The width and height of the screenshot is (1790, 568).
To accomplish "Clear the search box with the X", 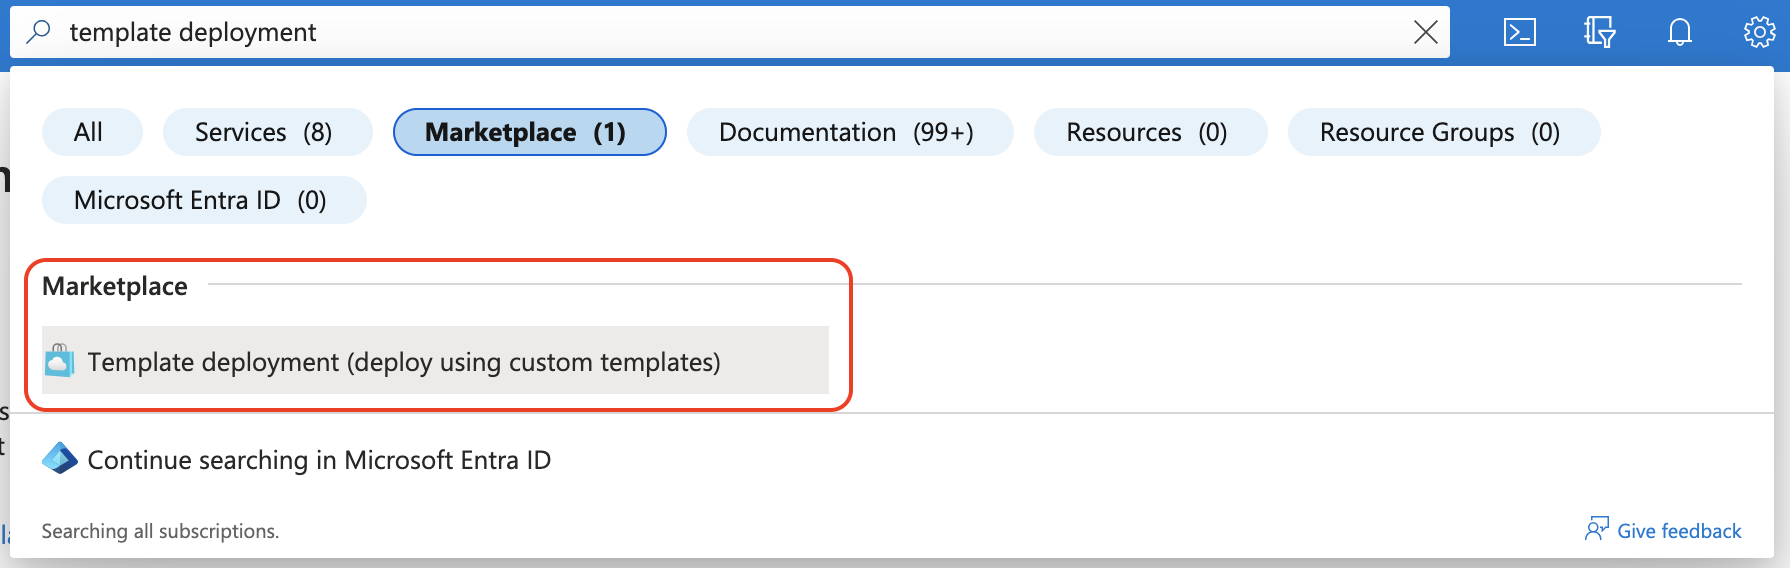I will coord(1425,32).
